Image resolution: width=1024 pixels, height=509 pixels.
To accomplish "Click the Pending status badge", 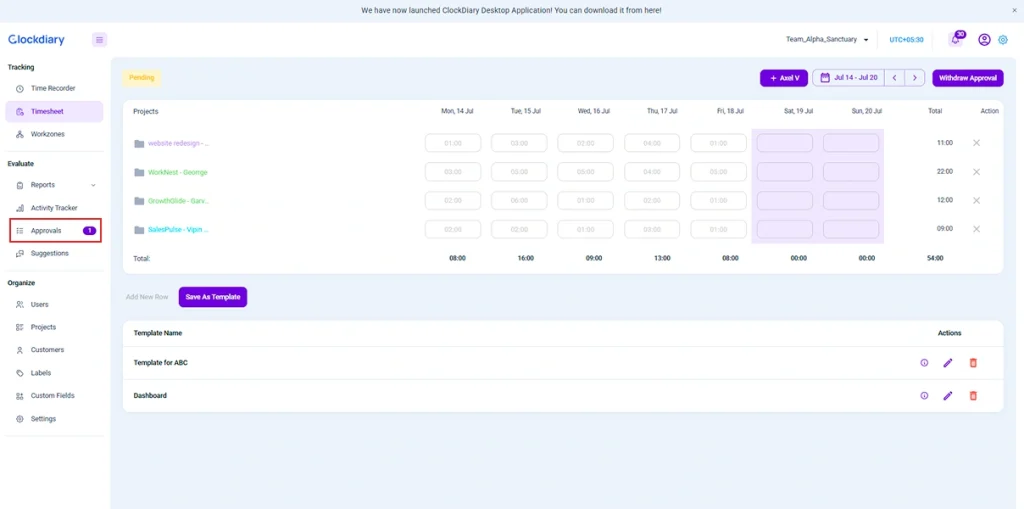I will tap(142, 78).
